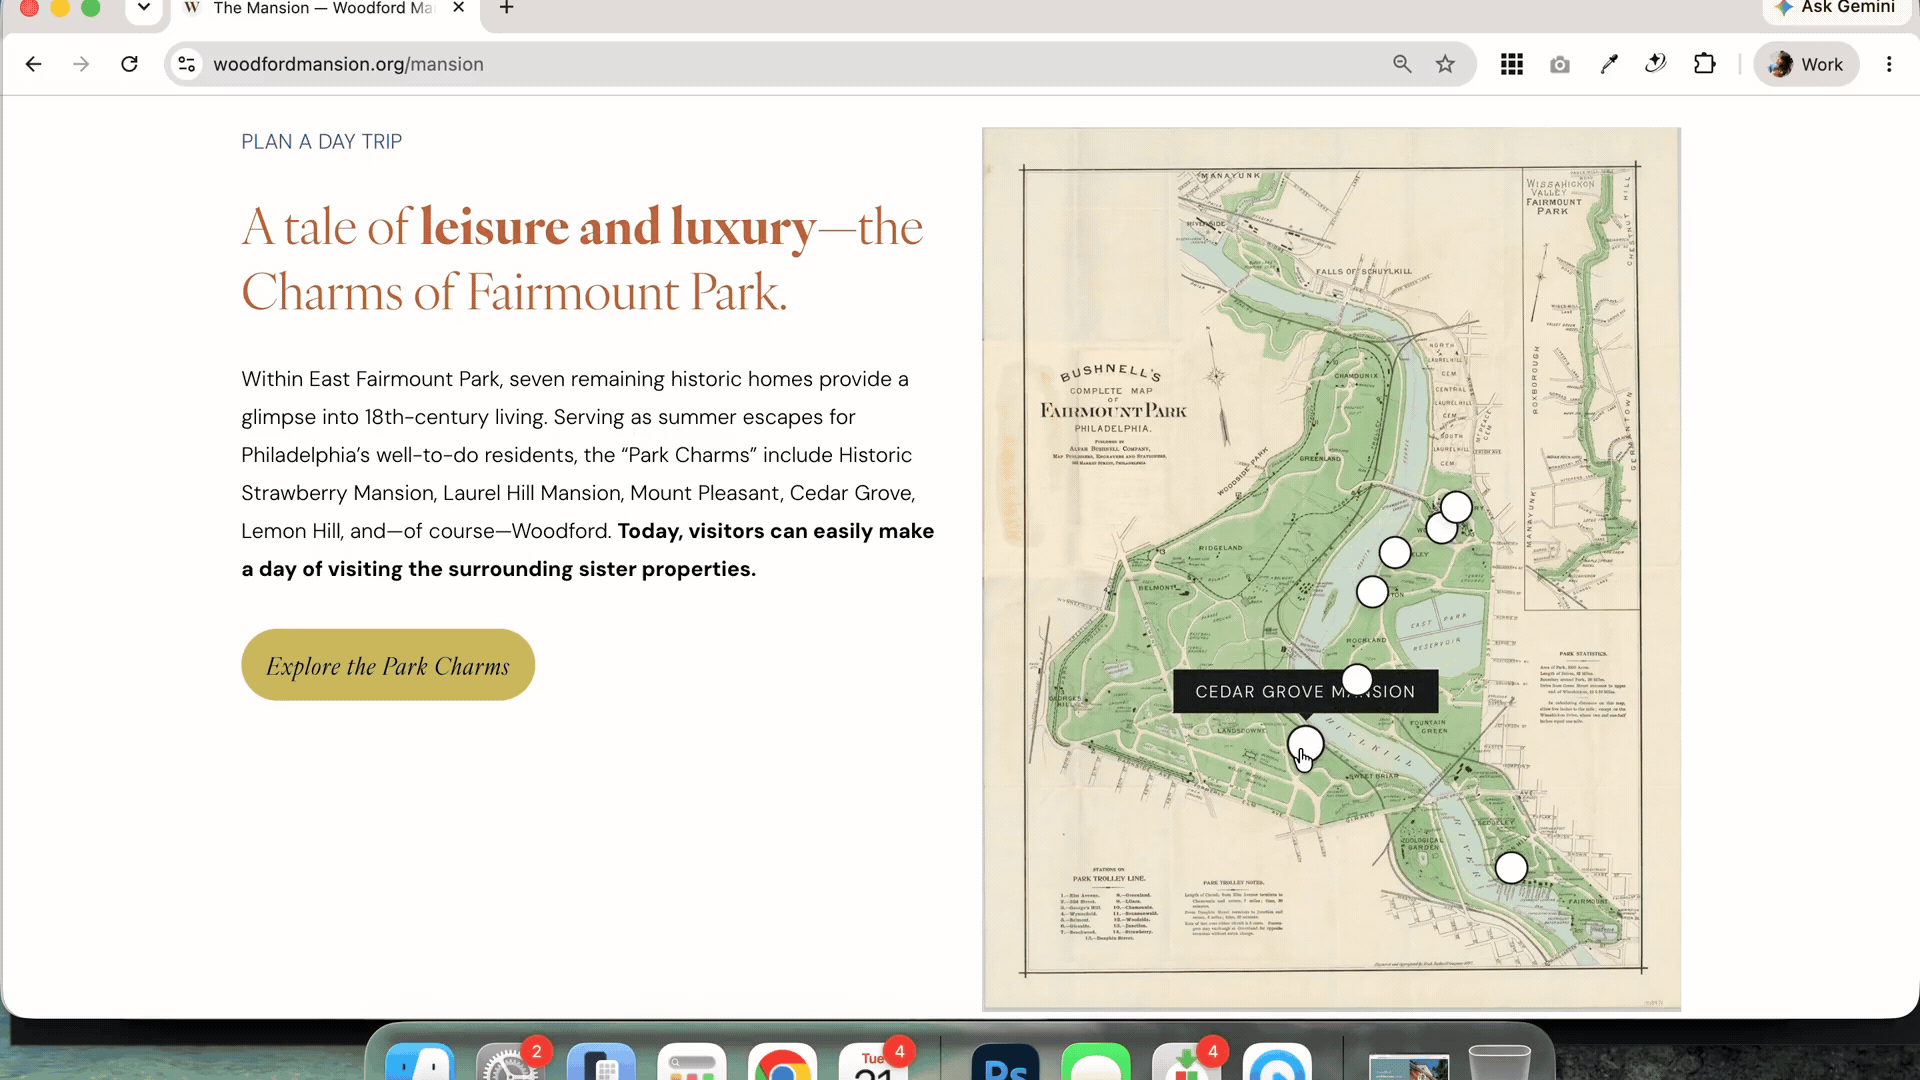The width and height of the screenshot is (1920, 1080).
Task: Open the Extensions puzzle piece menu
Action: tap(1705, 64)
